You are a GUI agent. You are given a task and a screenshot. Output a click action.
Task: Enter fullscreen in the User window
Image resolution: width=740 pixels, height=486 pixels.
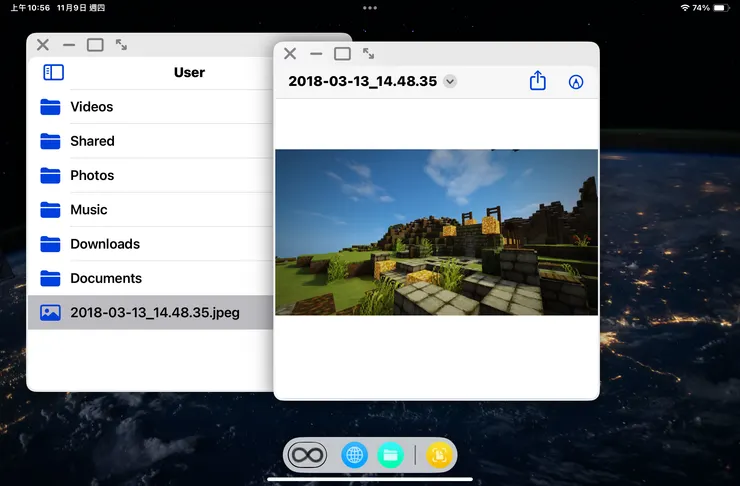point(121,45)
